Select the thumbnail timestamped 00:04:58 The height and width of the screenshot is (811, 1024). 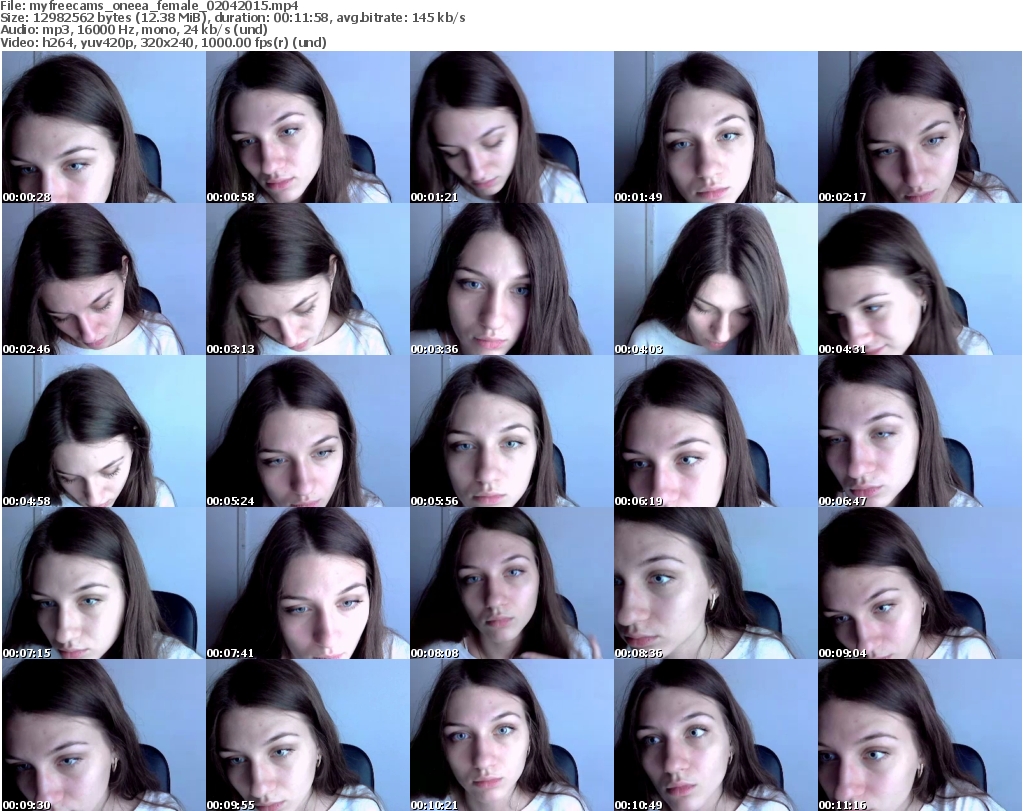point(104,431)
